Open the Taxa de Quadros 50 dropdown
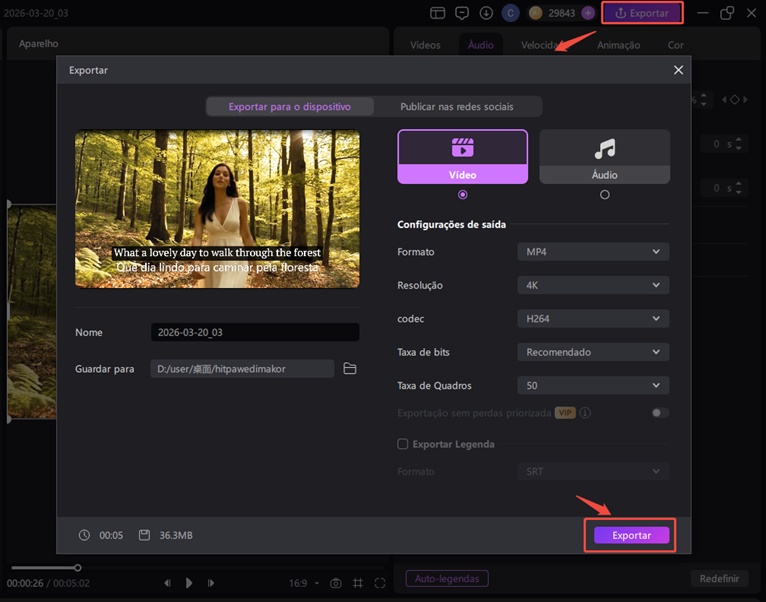Screen dimensions: 766x602 coord(593,386)
